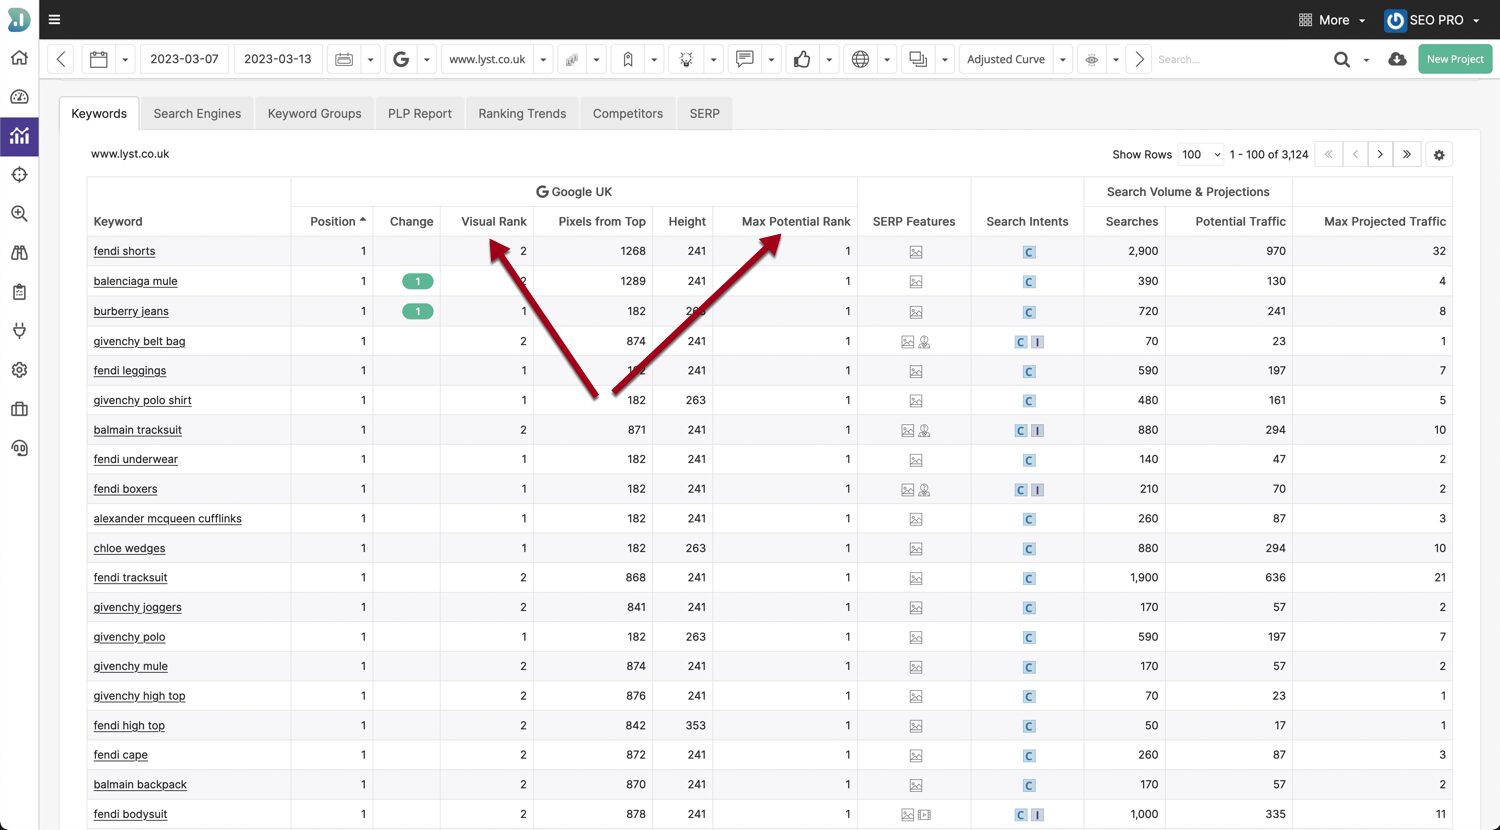Image resolution: width=1500 pixels, height=830 pixels.
Task: Open the plug integrations sidebar icon
Action: click(x=19, y=331)
